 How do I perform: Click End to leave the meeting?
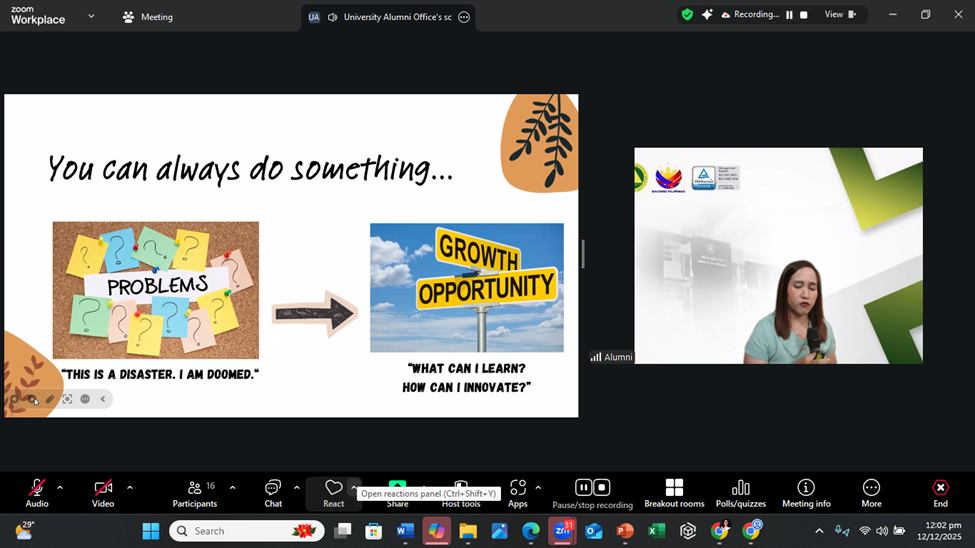coord(940,489)
